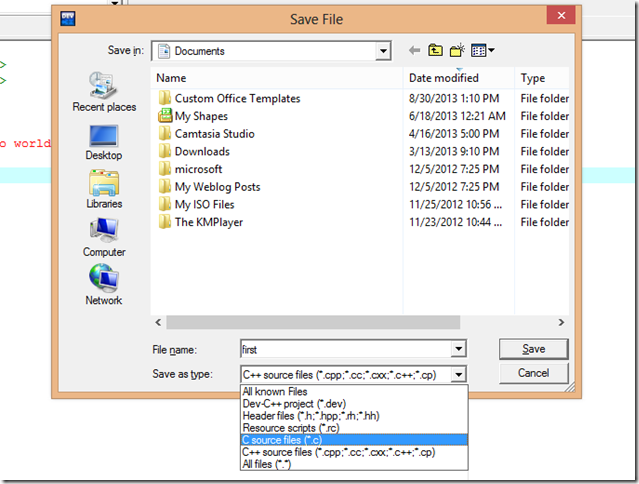
Task: Close the Save File dialog
Action: pyautogui.click(x=561, y=15)
